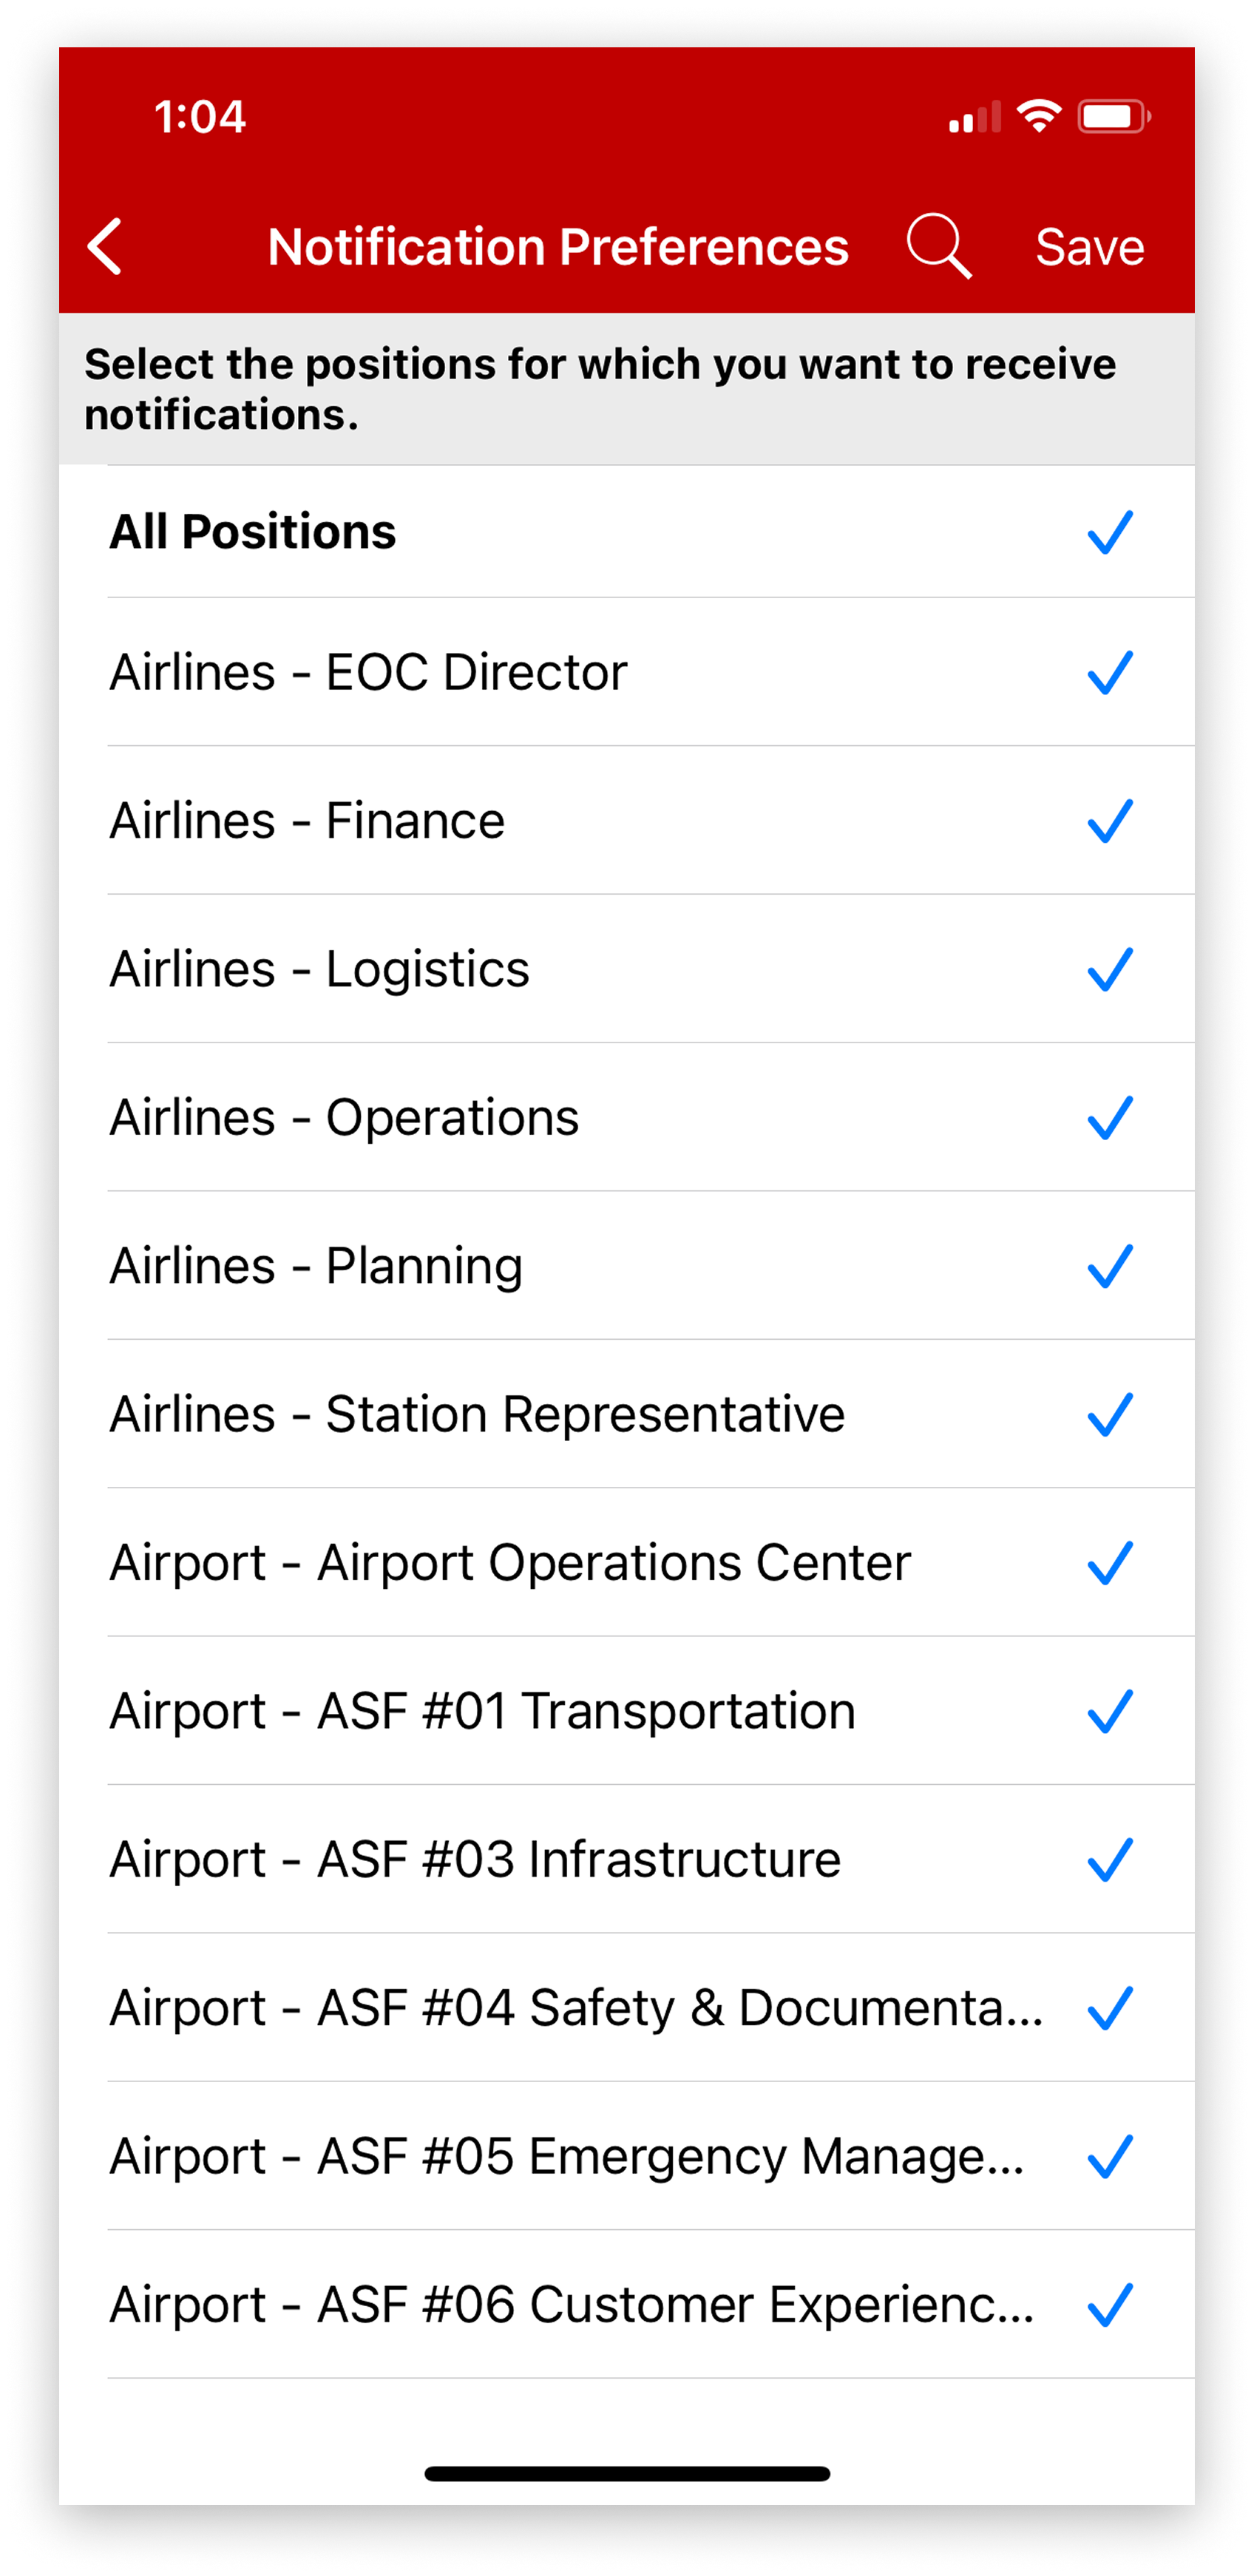Tap the clock time in status bar
This screenshot has width=1254, height=2576.
click(200, 117)
